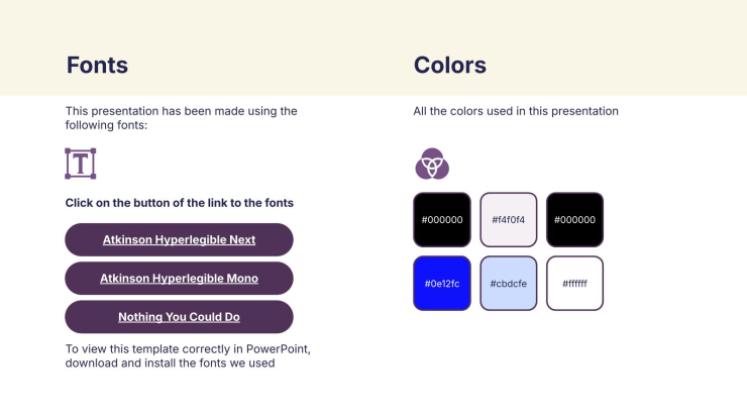Pick the blue #0e12fc color swatch
The width and height of the screenshot is (747, 420).
(441, 283)
